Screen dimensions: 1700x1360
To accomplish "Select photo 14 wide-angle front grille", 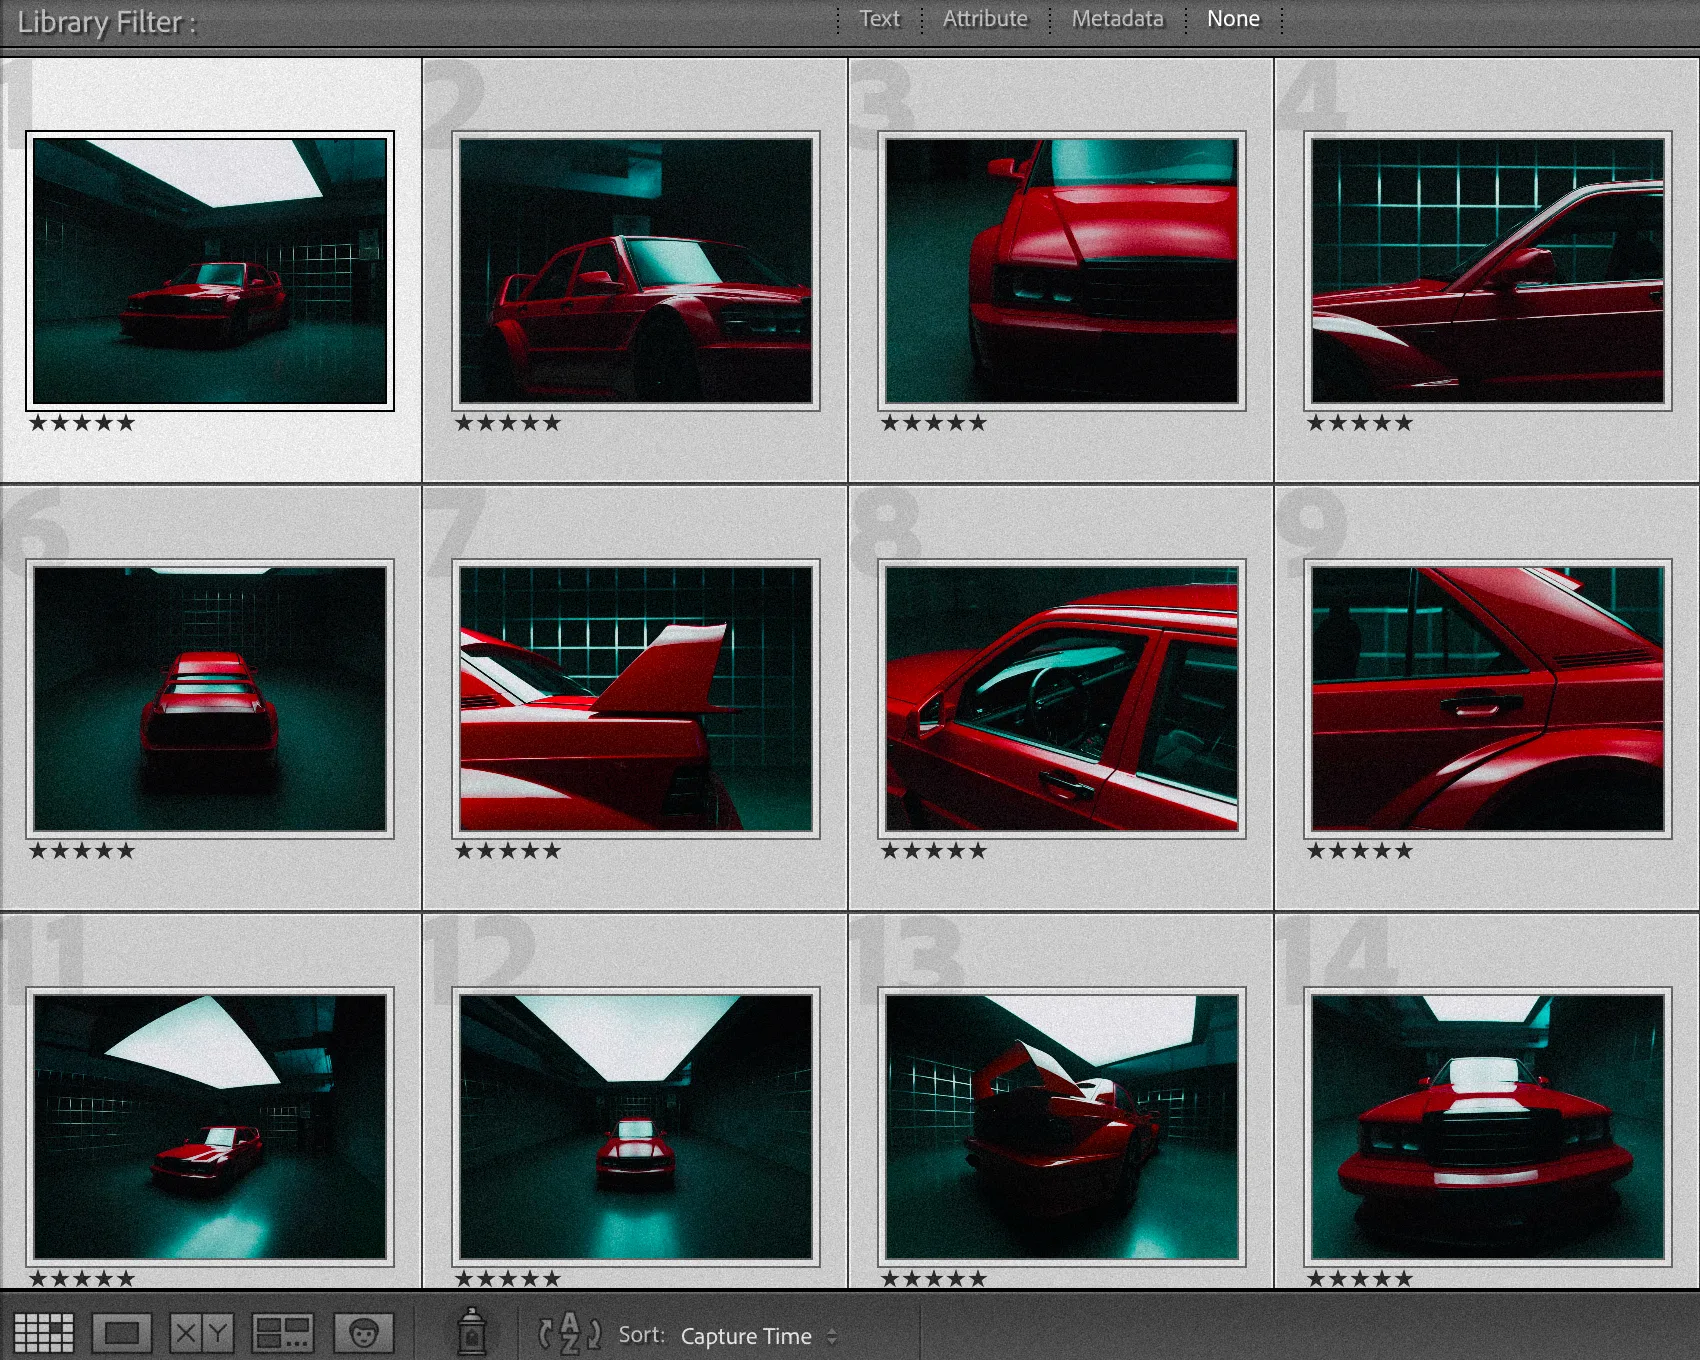I will point(1488,1127).
